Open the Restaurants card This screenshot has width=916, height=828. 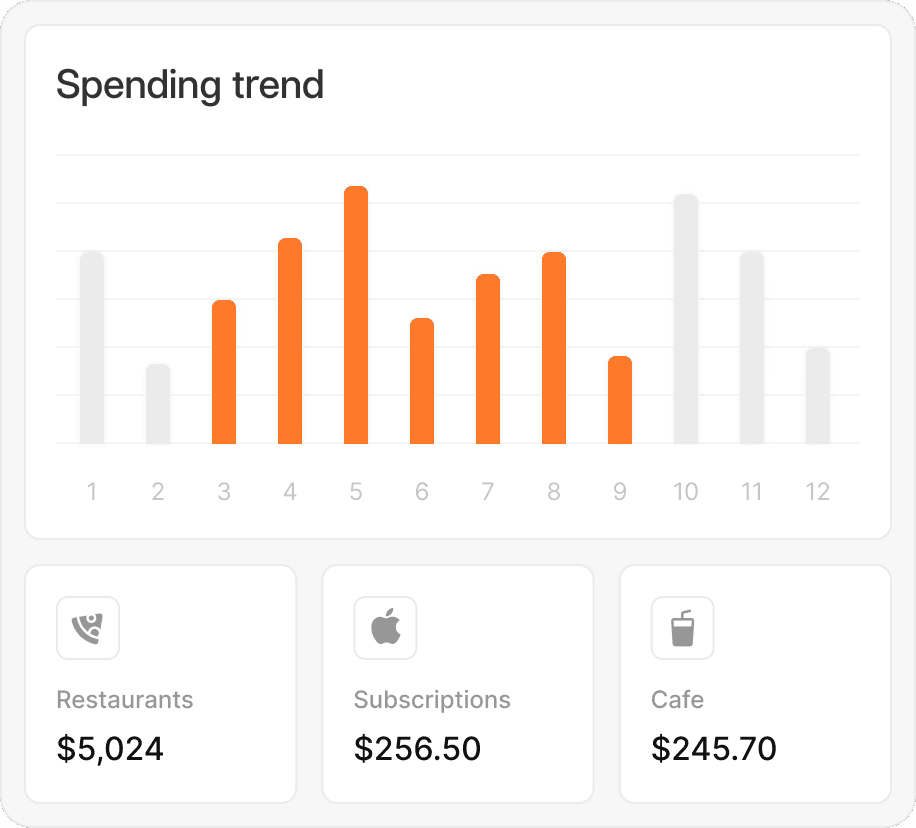(160, 685)
